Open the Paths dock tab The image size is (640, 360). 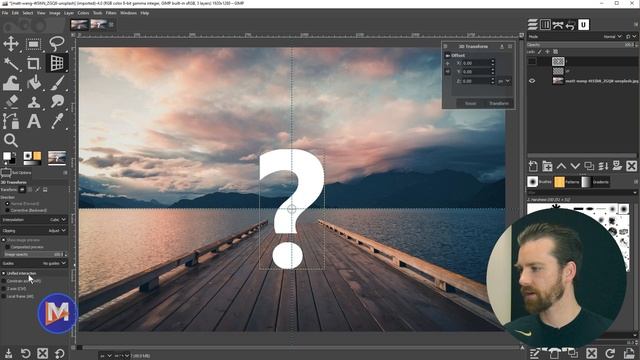(558, 25)
